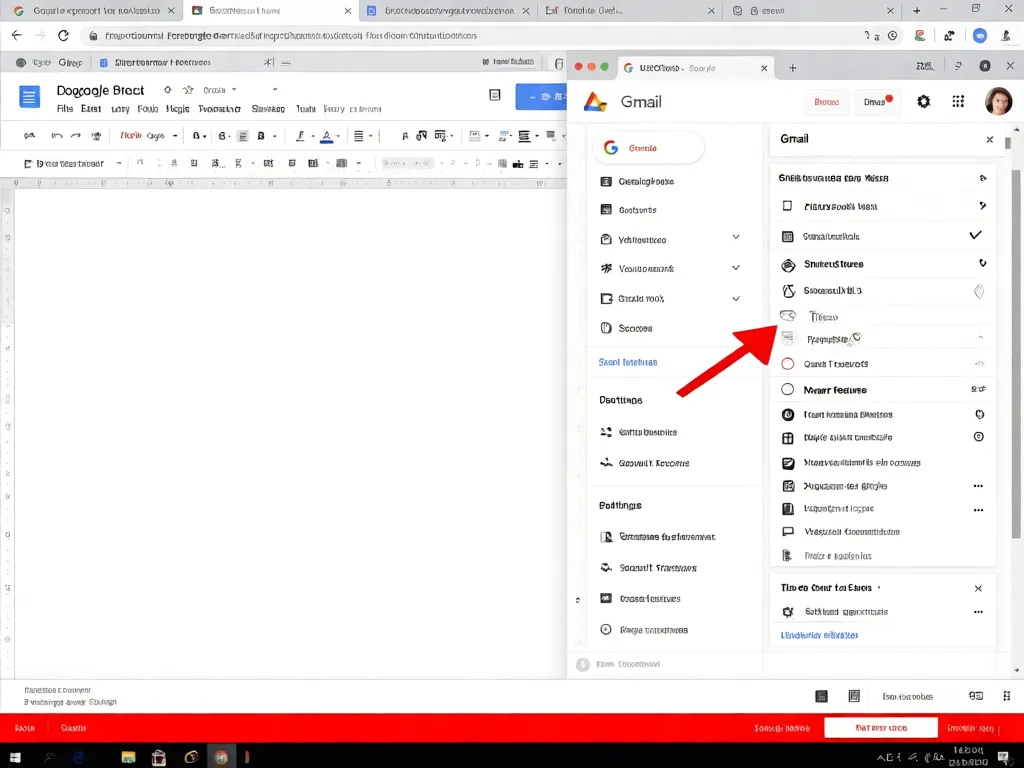The height and width of the screenshot is (768, 1024).
Task: Close the Timeo Cour toa Eaios card
Action: click(978, 588)
